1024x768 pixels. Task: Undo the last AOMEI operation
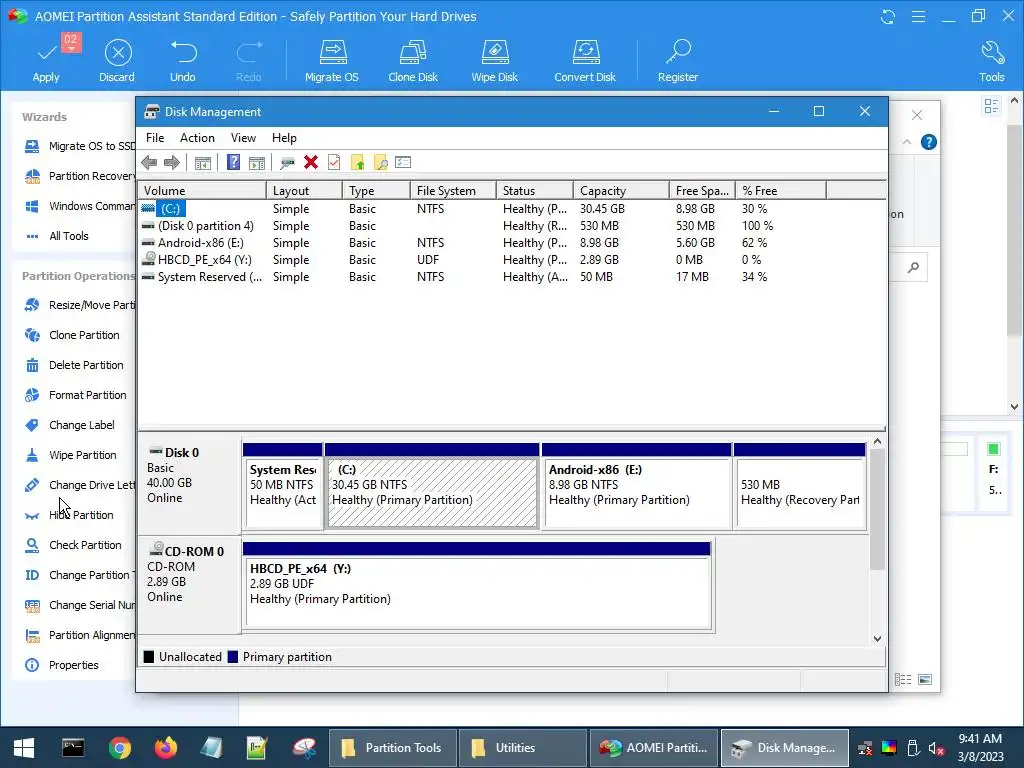click(x=183, y=61)
